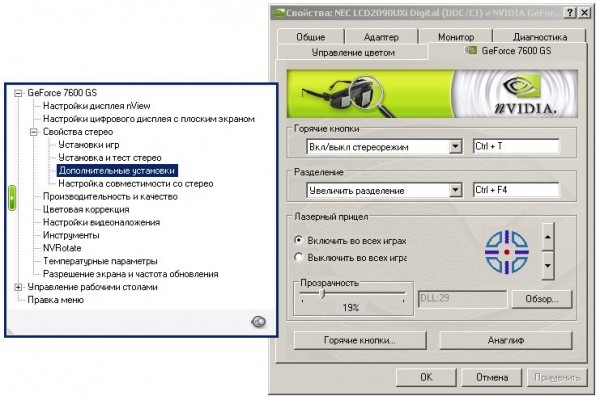Switch to the 'Адаптер' tab
Image resolution: width=600 pixels, height=400 pixels.
(381, 37)
